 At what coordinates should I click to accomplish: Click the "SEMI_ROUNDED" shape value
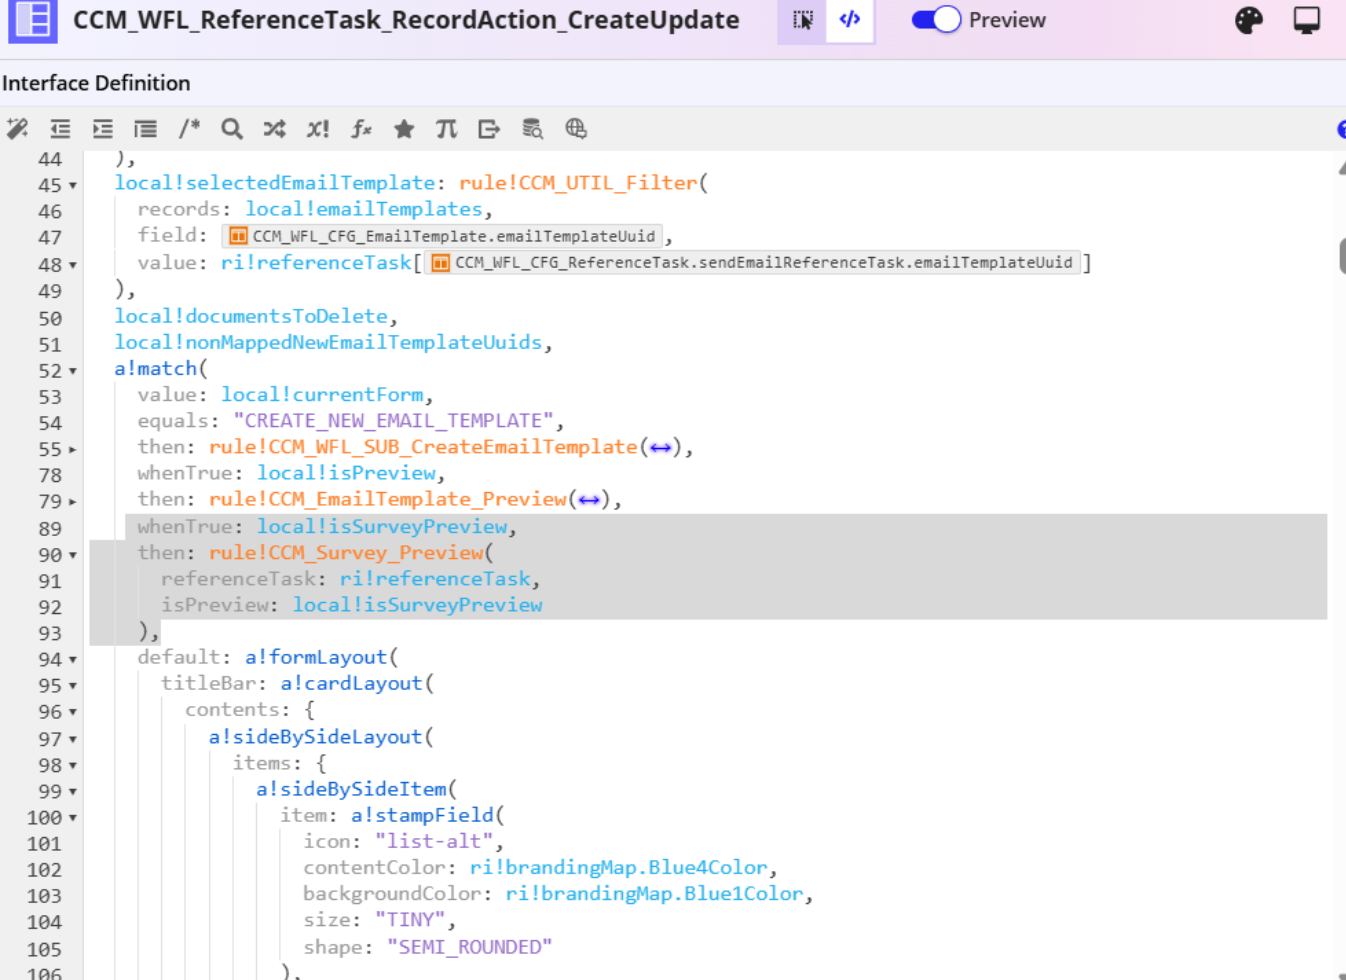click(469, 947)
